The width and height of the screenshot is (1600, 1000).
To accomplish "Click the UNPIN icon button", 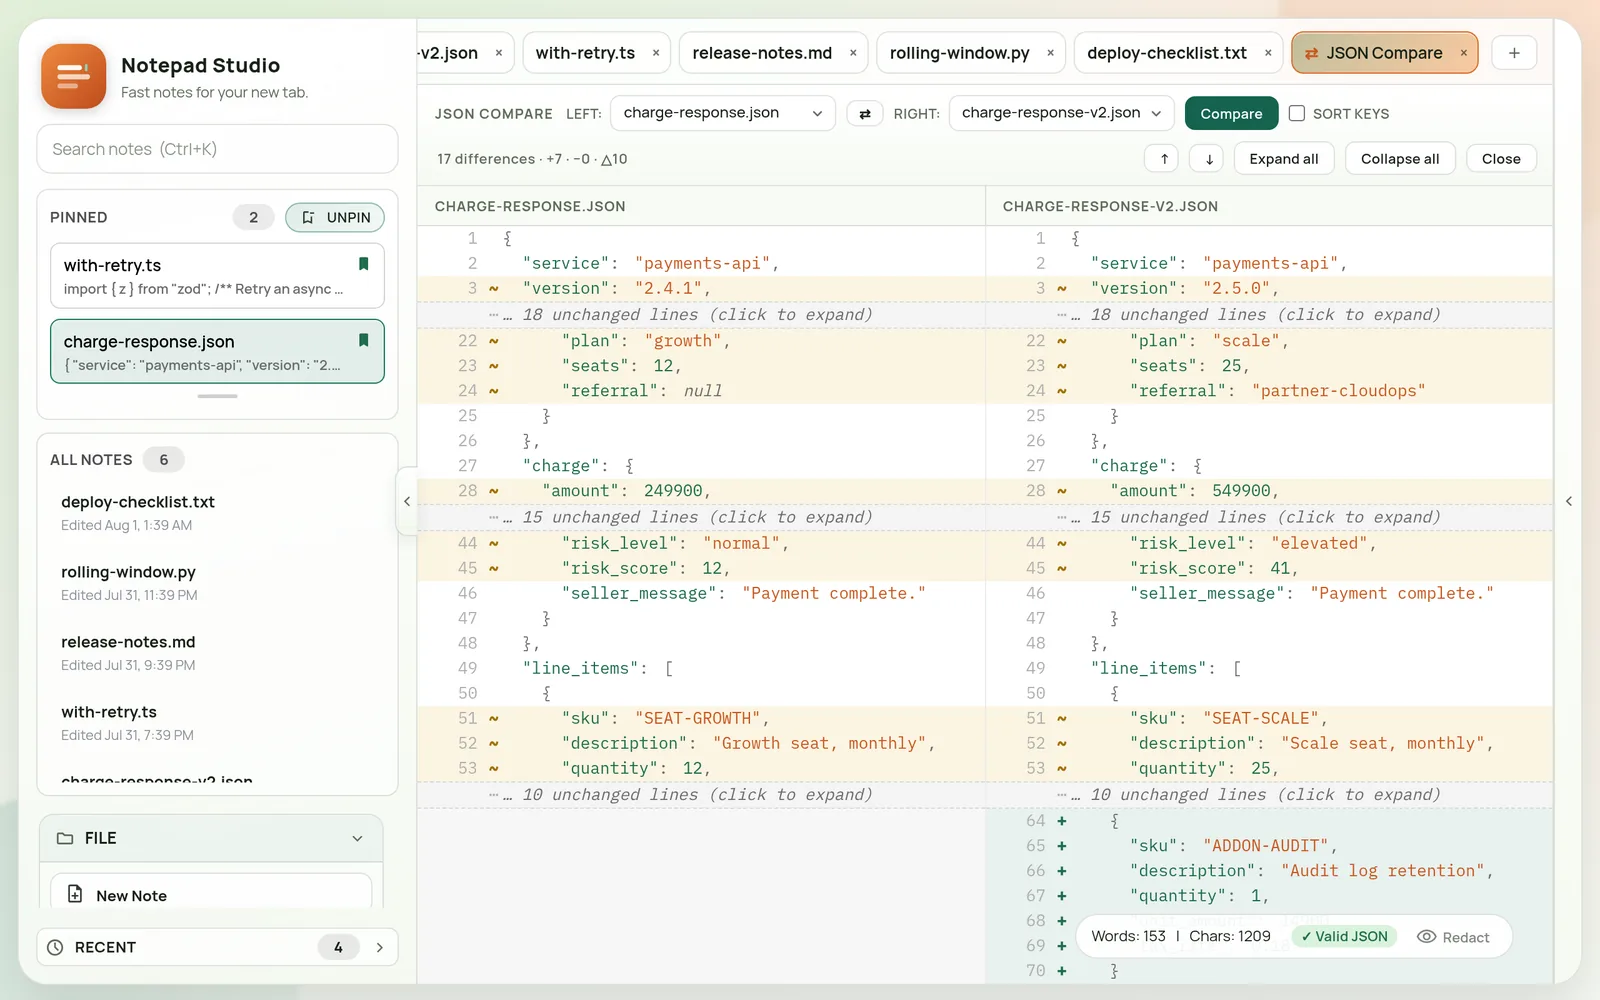I will coord(335,217).
